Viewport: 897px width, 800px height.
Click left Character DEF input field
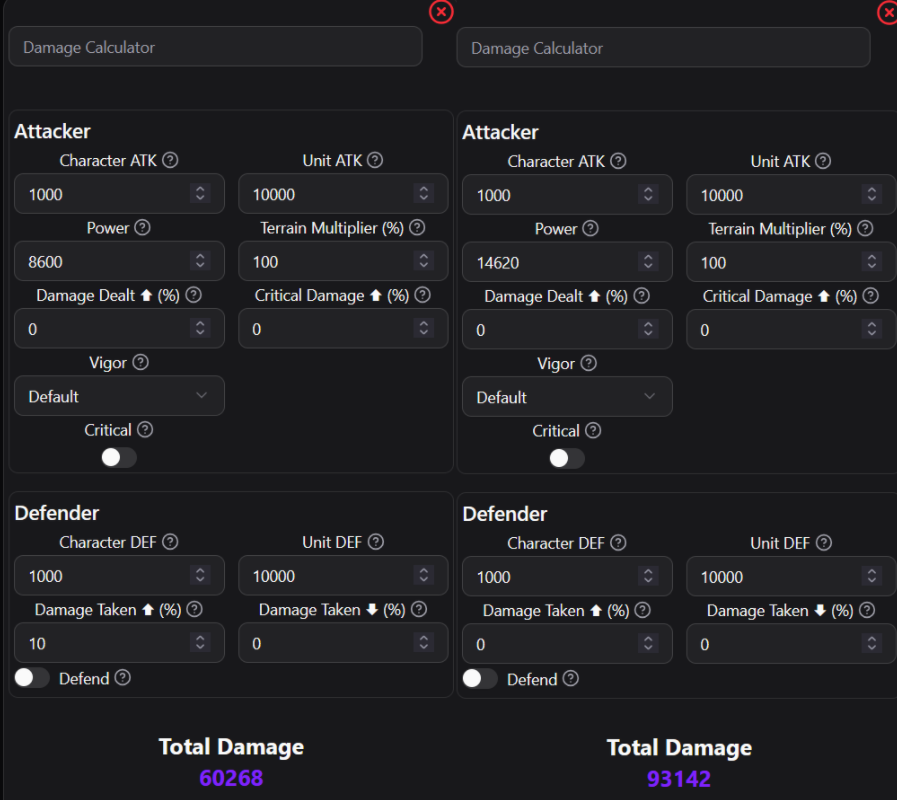click(119, 575)
